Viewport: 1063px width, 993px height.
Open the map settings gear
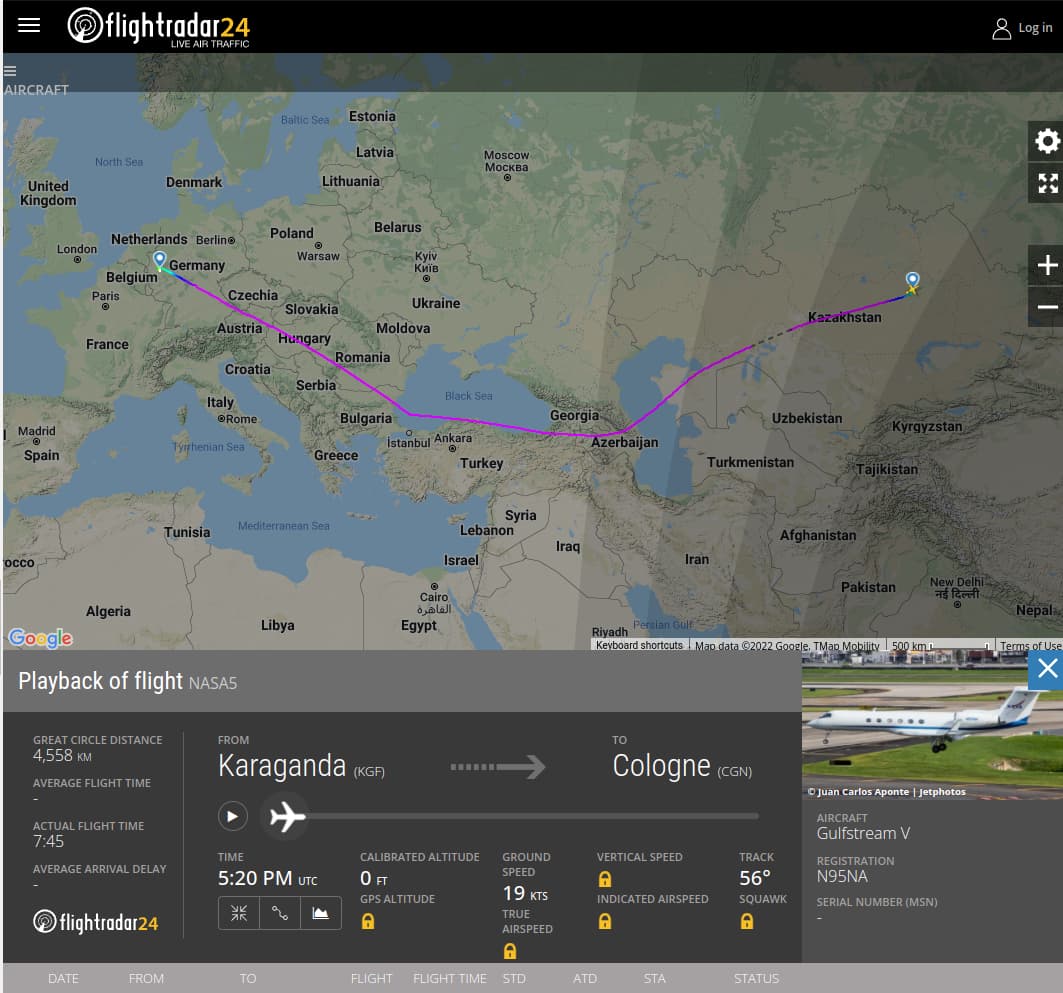pyautogui.click(x=1046, y=141)
